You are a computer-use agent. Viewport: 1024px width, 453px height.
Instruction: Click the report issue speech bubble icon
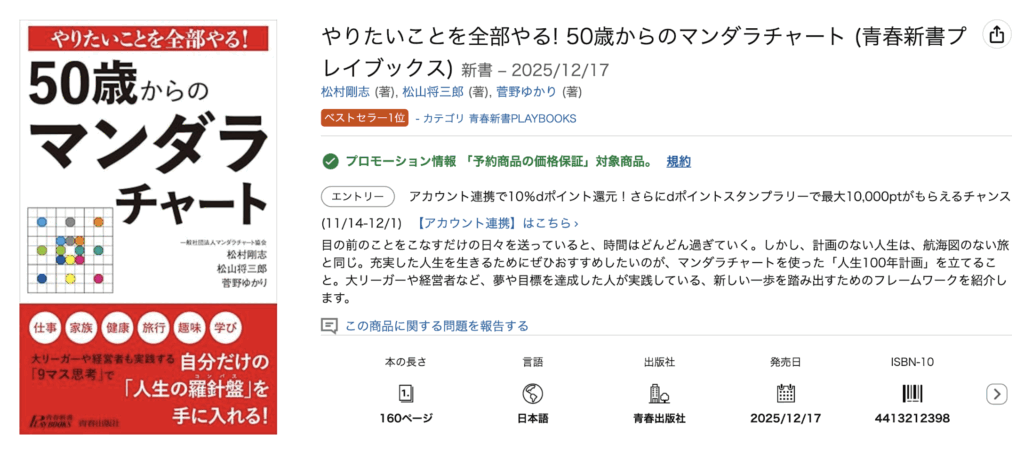tap(329, 326)
